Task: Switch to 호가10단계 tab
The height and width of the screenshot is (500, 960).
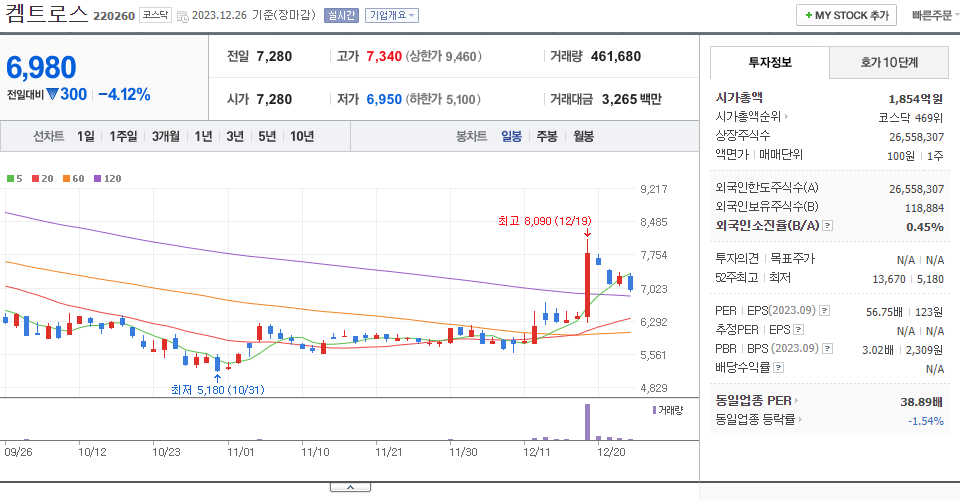Action: point(889,62)
